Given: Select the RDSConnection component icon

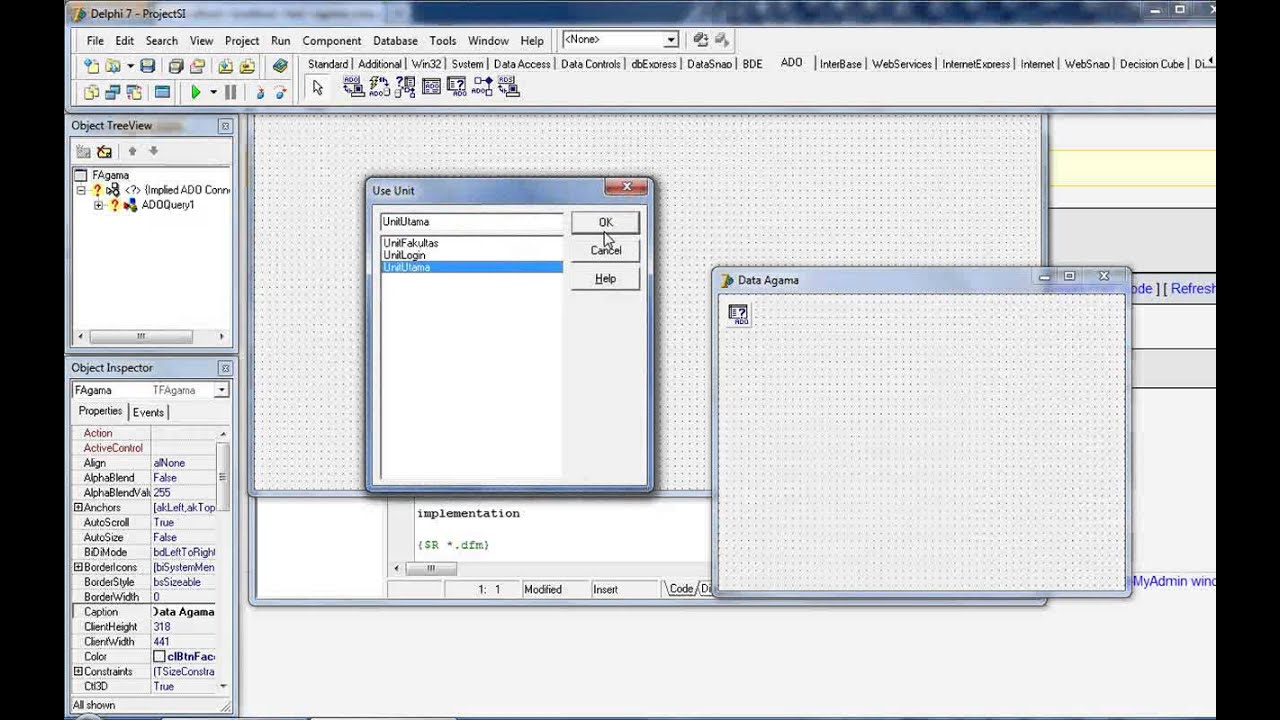Looking at the screenshot, I should [507, 87].
